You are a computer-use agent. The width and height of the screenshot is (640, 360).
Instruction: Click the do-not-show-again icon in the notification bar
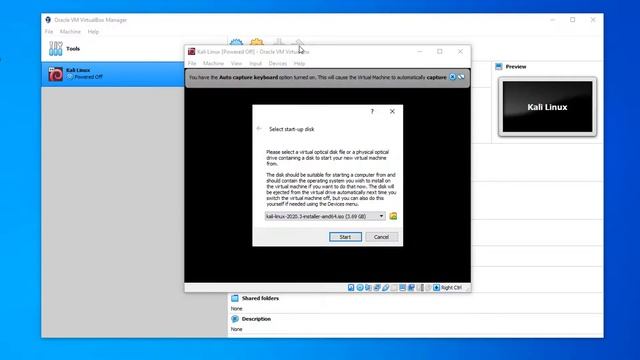[x=461, y=77]
